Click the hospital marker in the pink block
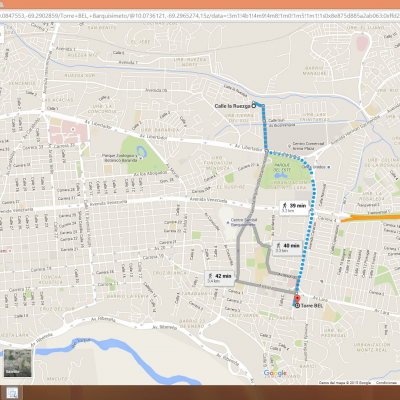Screen dimensions: 400x400 click(x=73, y=128)
